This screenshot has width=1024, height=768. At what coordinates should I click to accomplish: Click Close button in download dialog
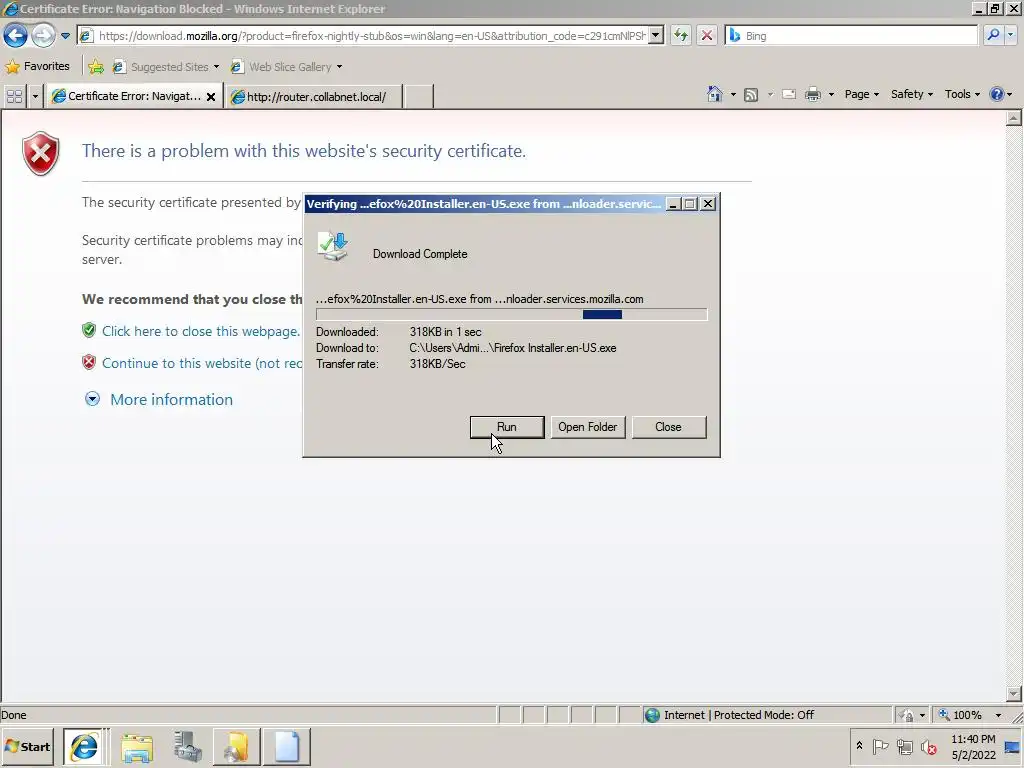[669, 427]
